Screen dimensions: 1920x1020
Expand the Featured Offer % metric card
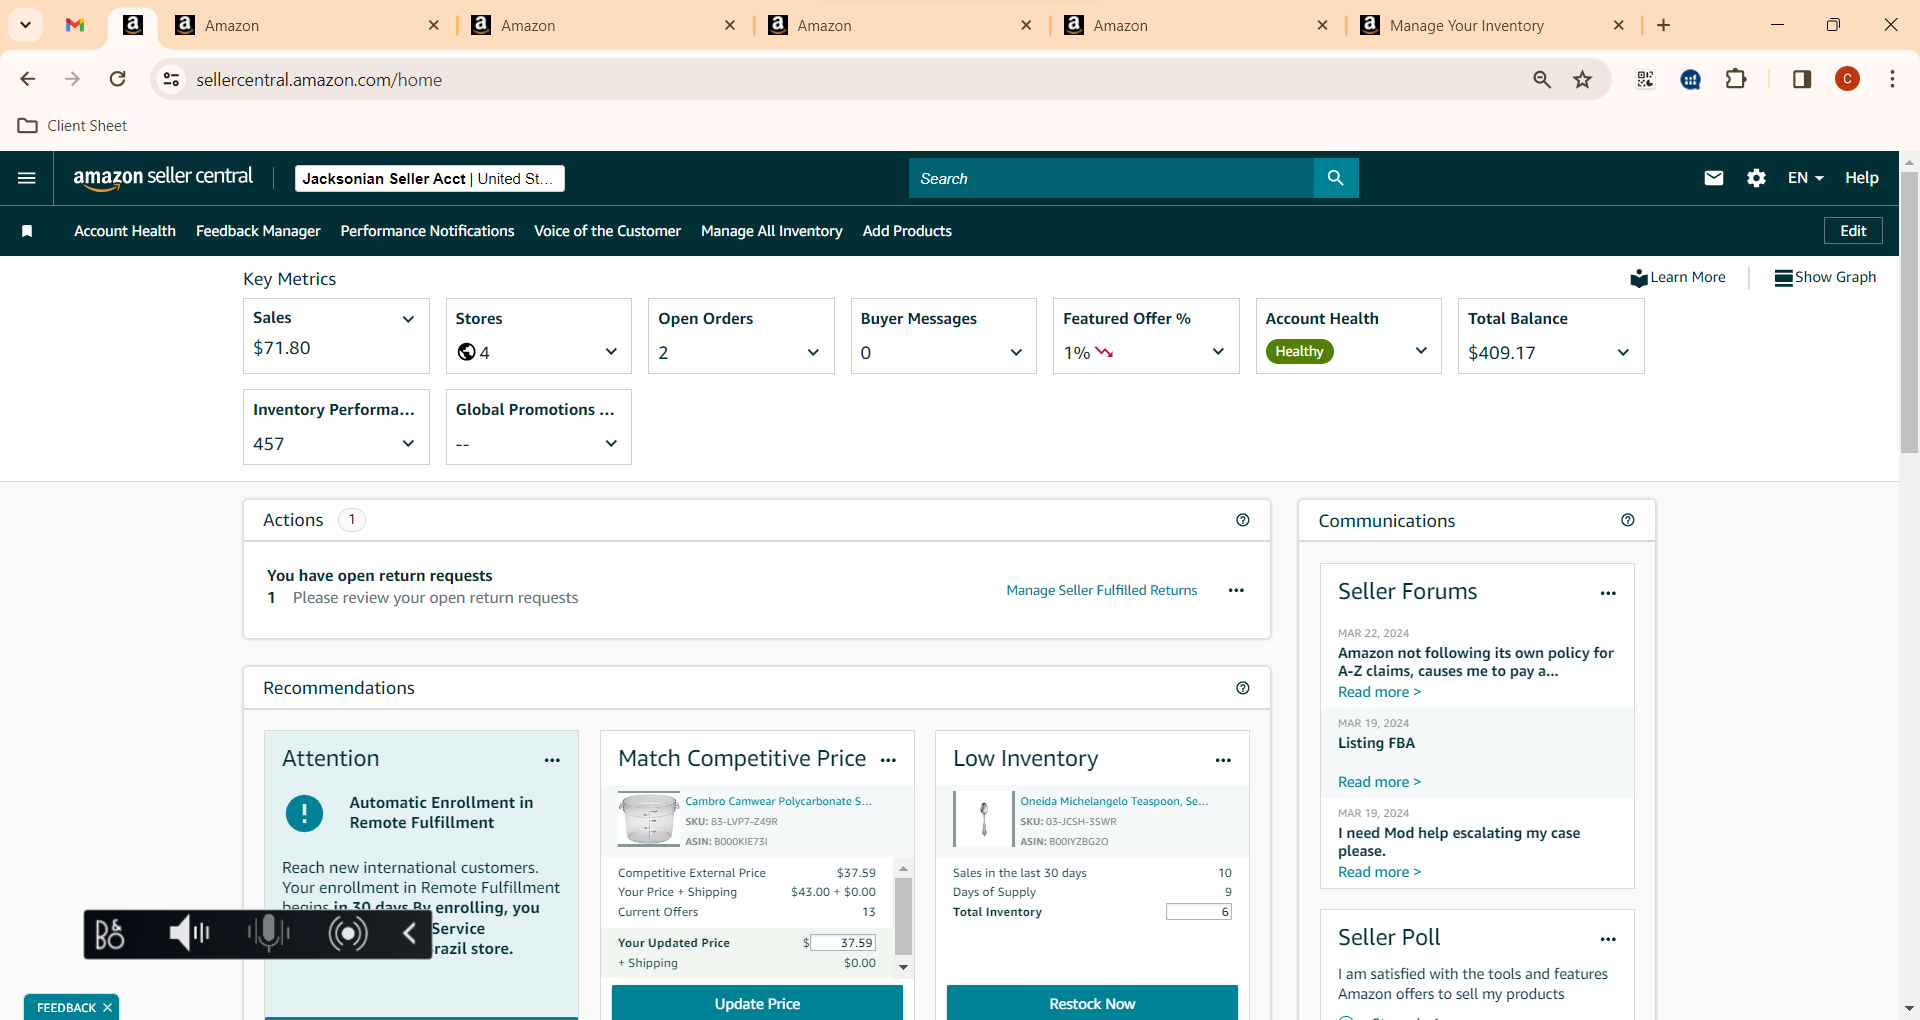point(1218,352)
